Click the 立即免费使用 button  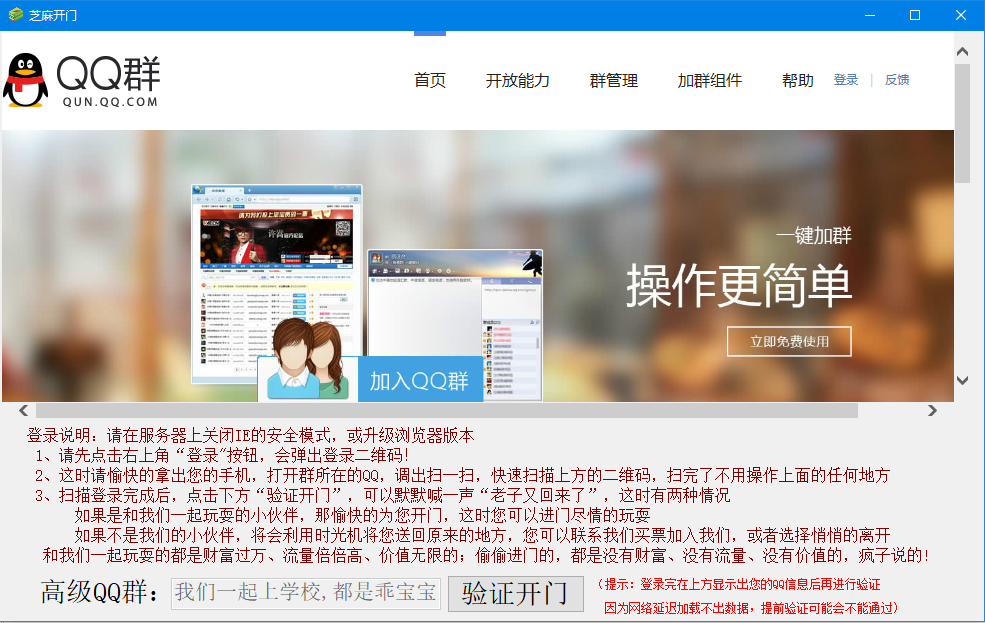(789, 342)
